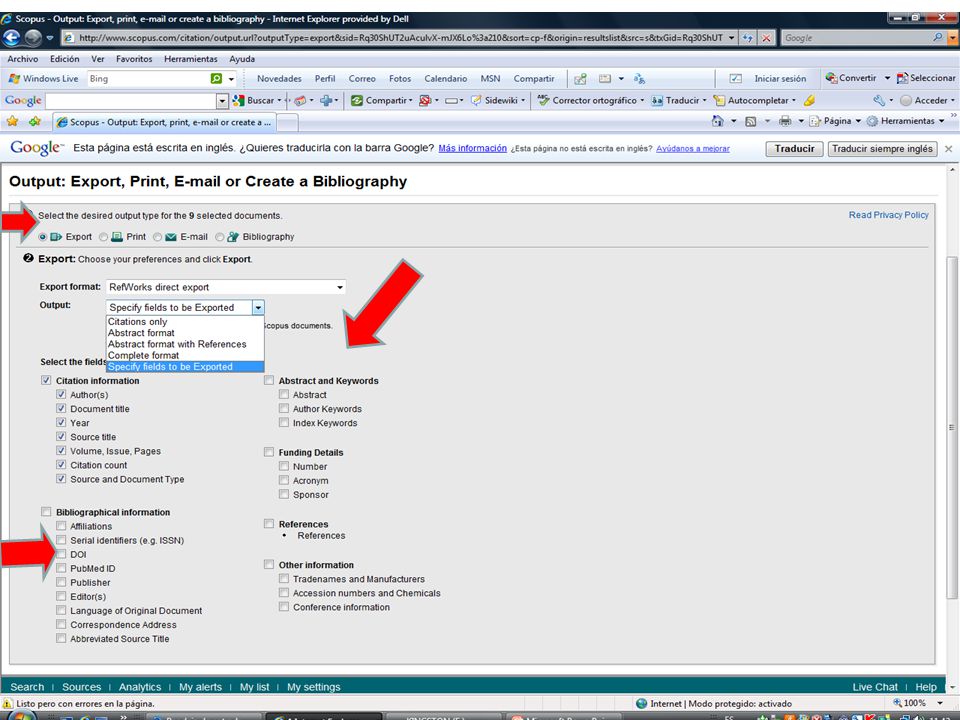Click the Print printer icon in command bar
Screen dimensions: 960x720
[785, 121]
